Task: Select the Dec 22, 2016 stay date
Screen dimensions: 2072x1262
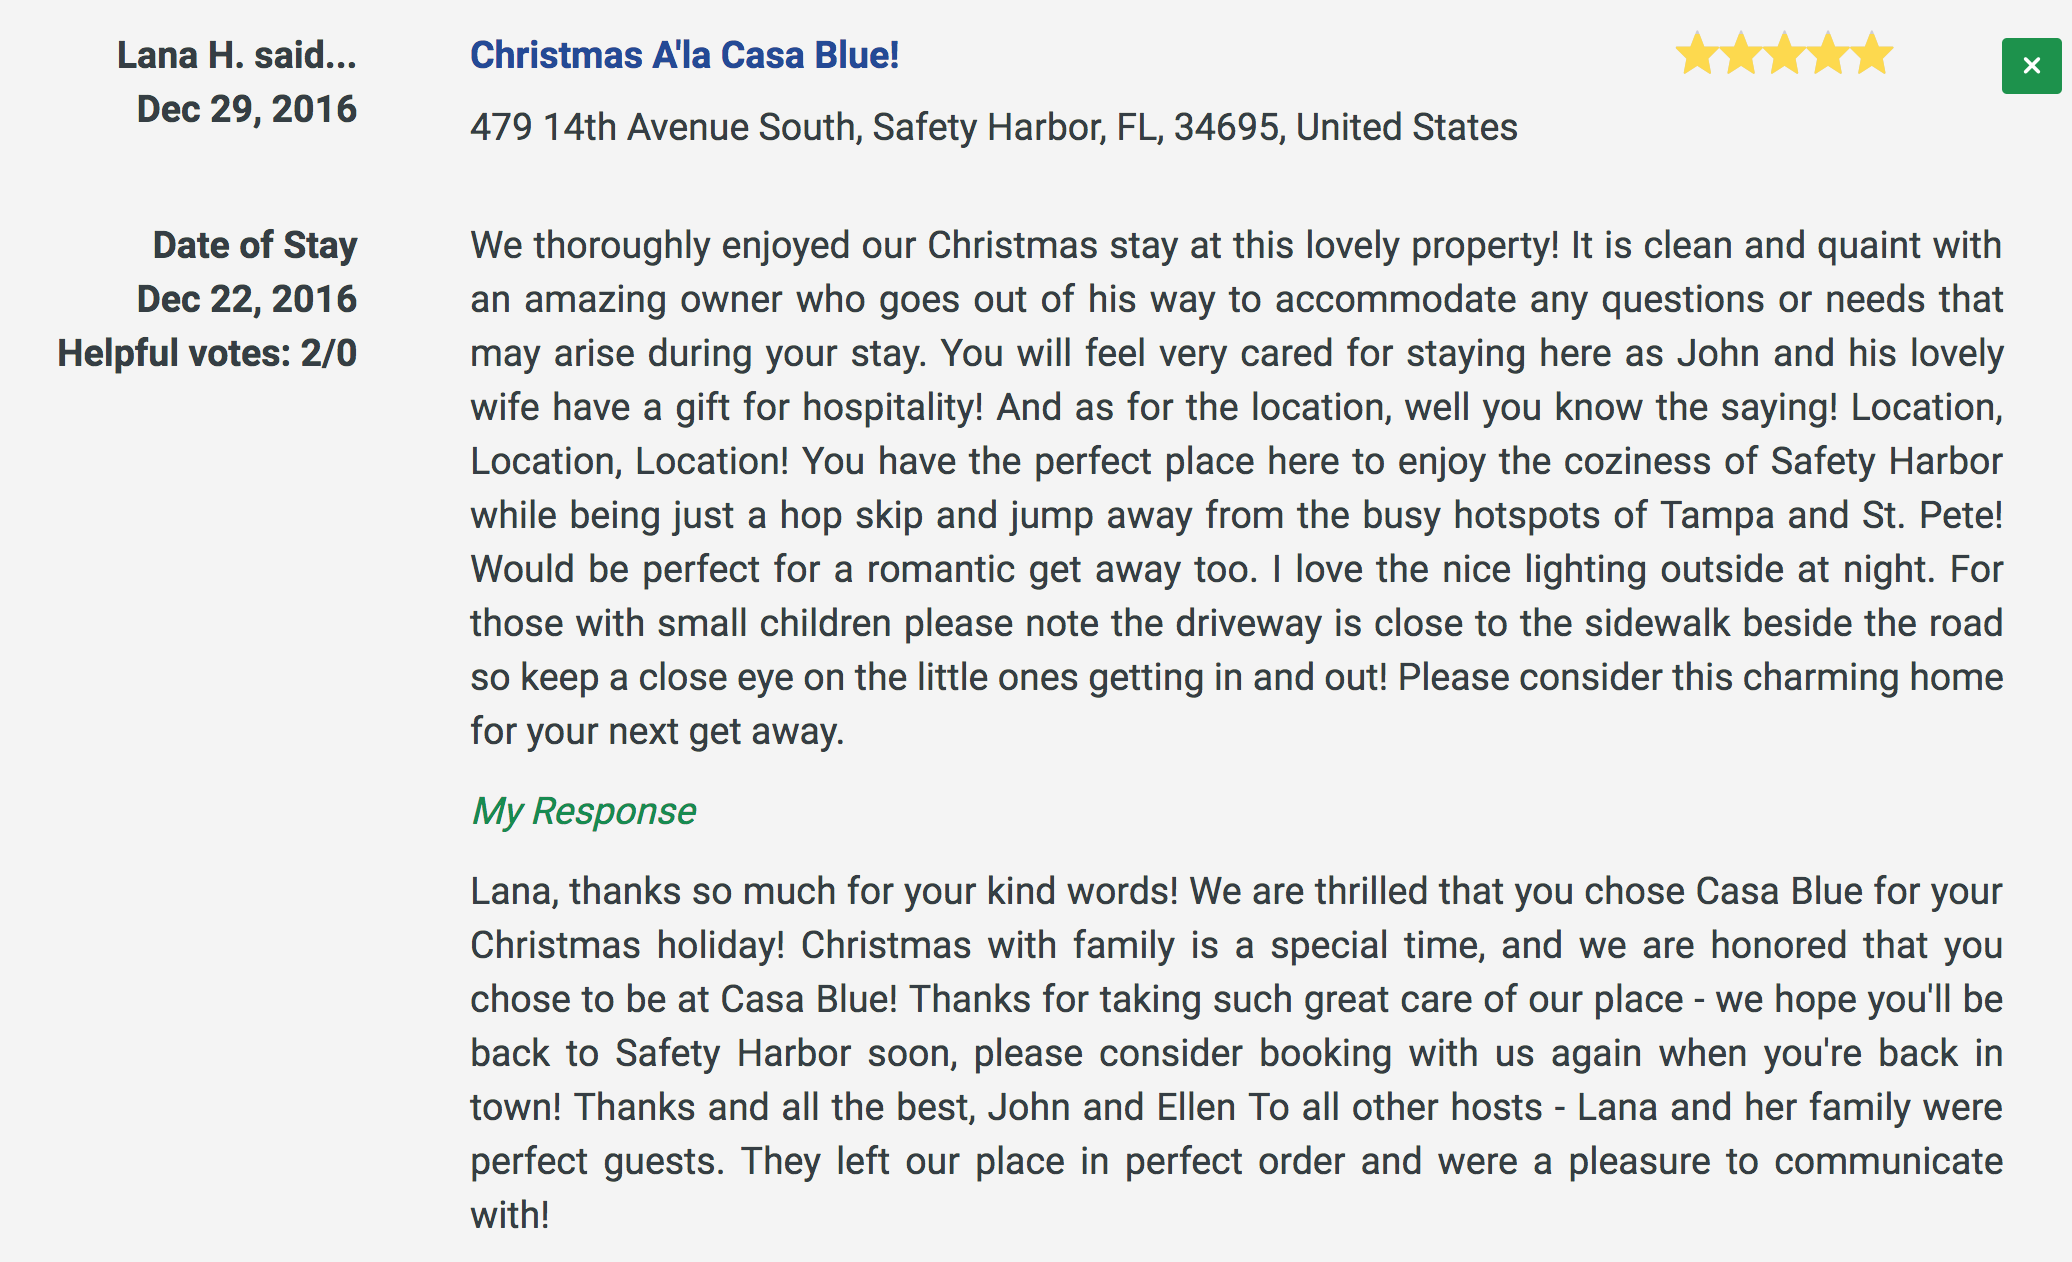Action: [247, 299]
